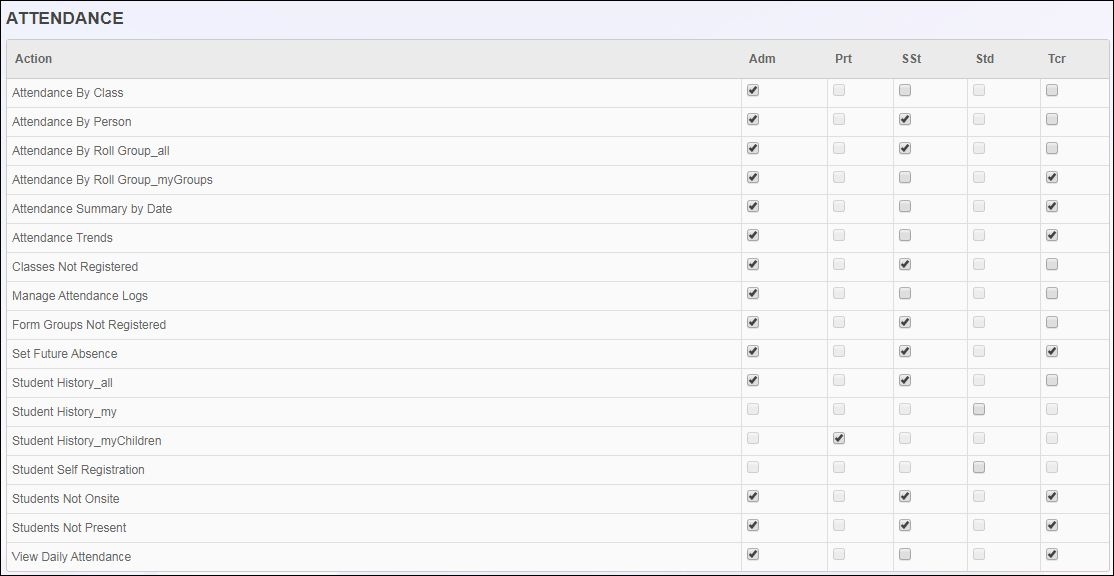Enable Tcr for Attendance By Roll Group_all

[1052, 148]
